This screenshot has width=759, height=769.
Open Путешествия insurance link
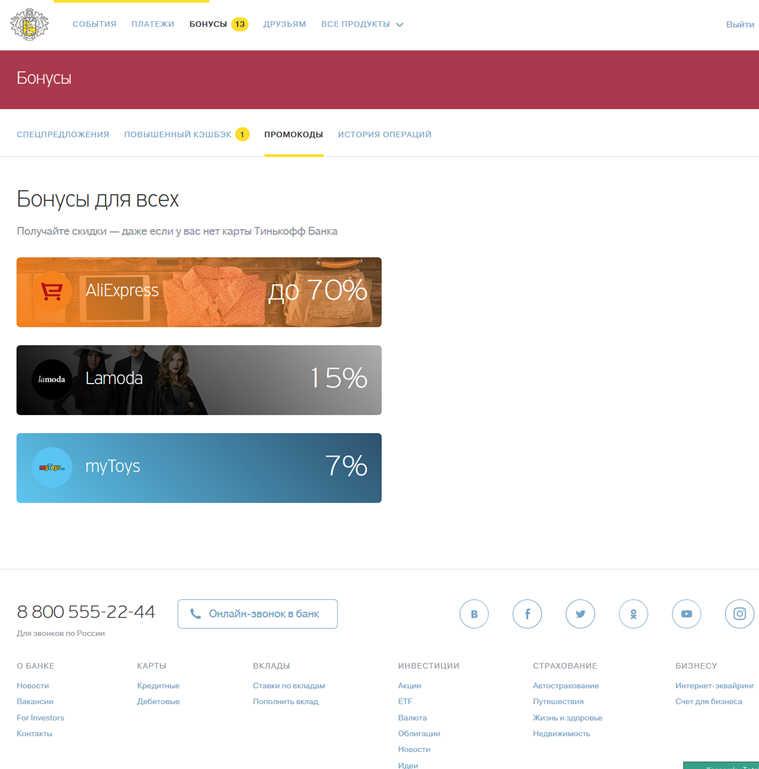tap(558, 701)
